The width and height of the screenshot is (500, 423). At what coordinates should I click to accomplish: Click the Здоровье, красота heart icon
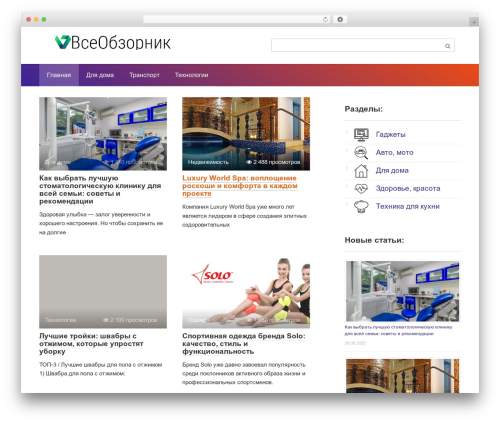click(x=361, y=189)
